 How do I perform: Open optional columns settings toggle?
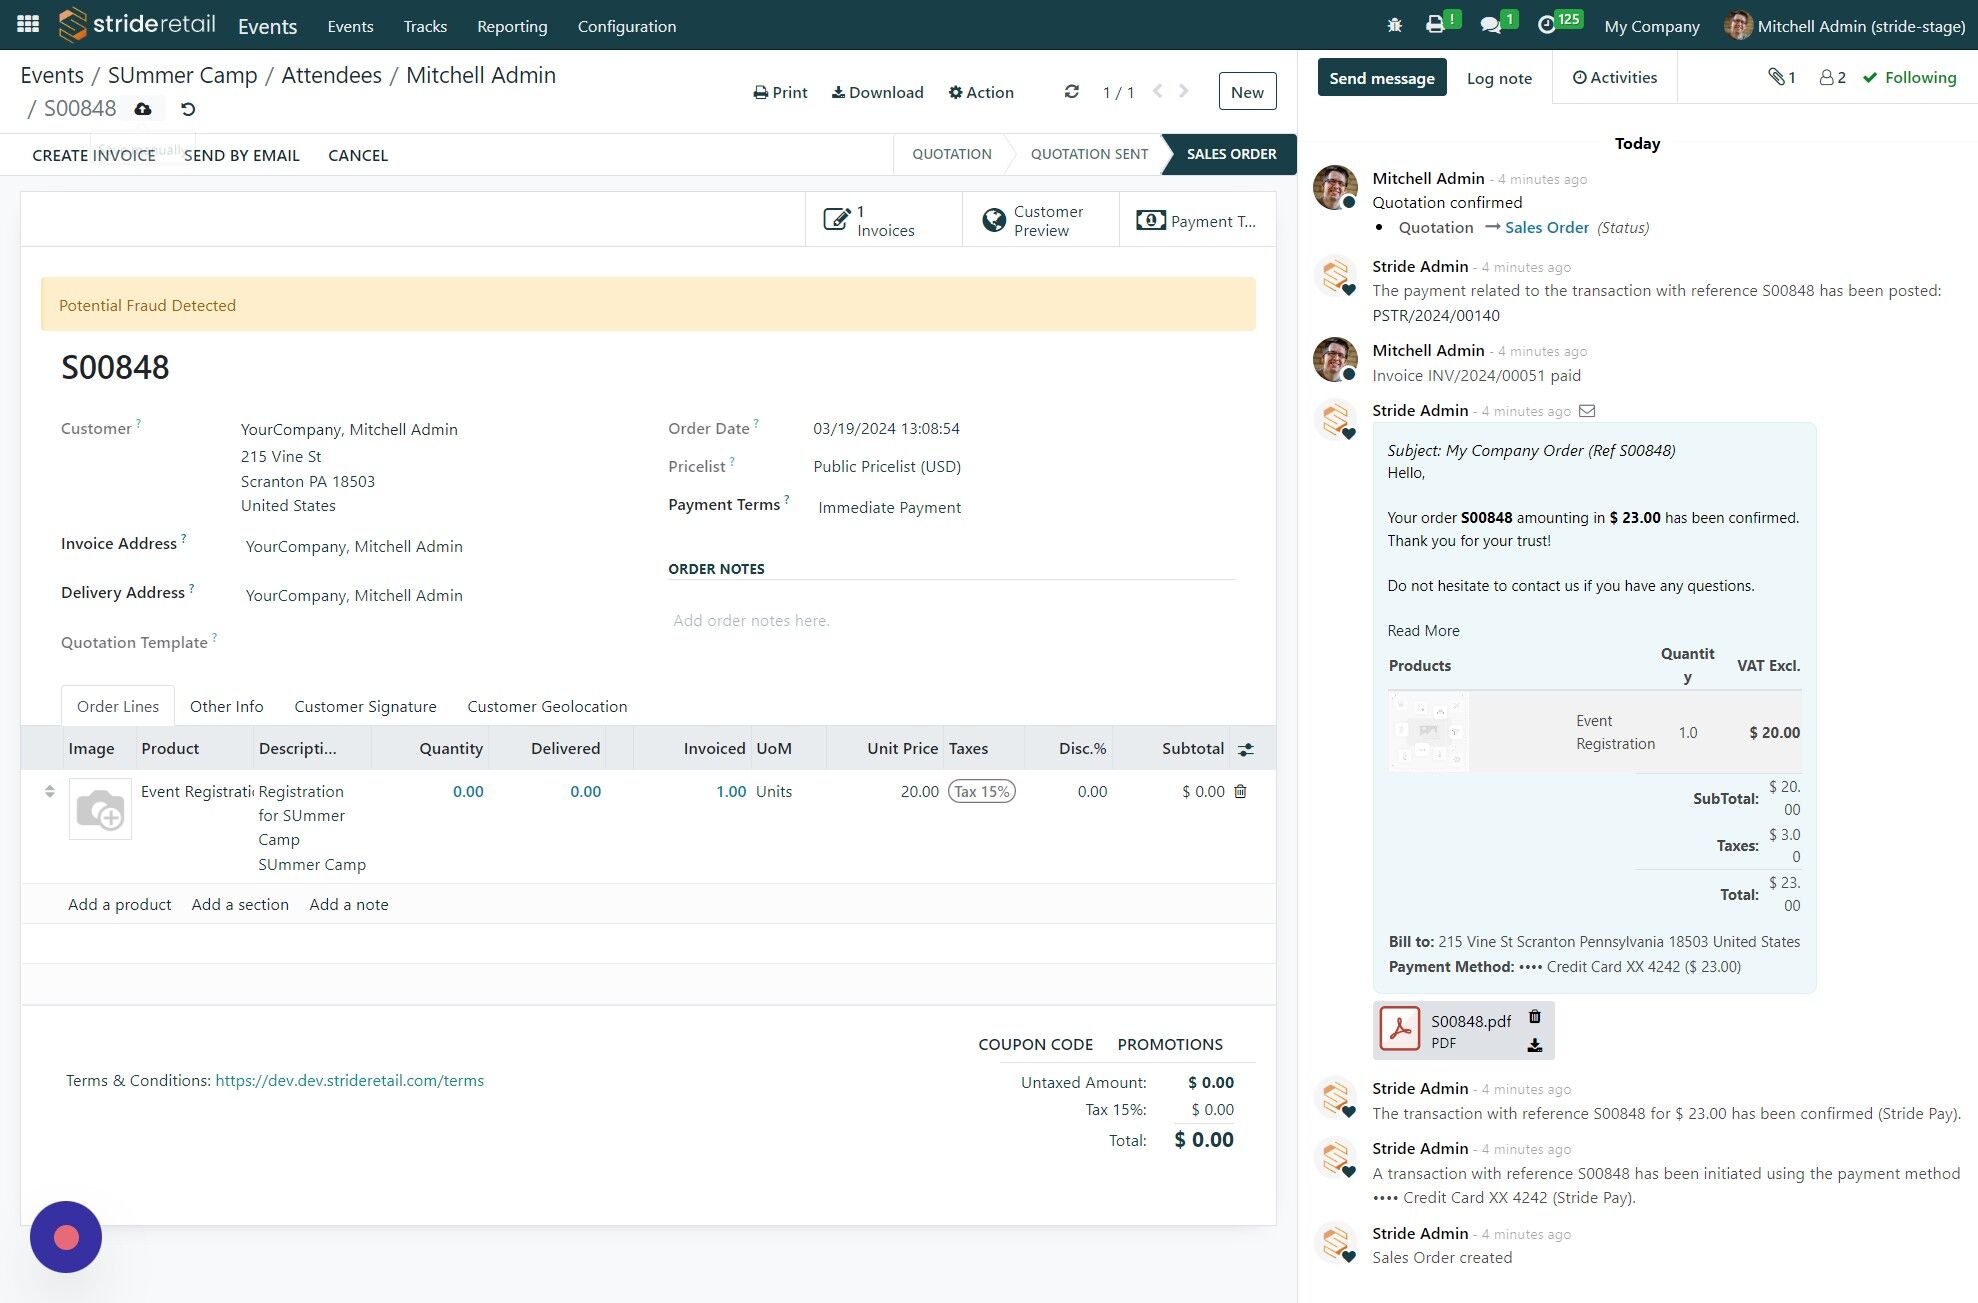1246,748
